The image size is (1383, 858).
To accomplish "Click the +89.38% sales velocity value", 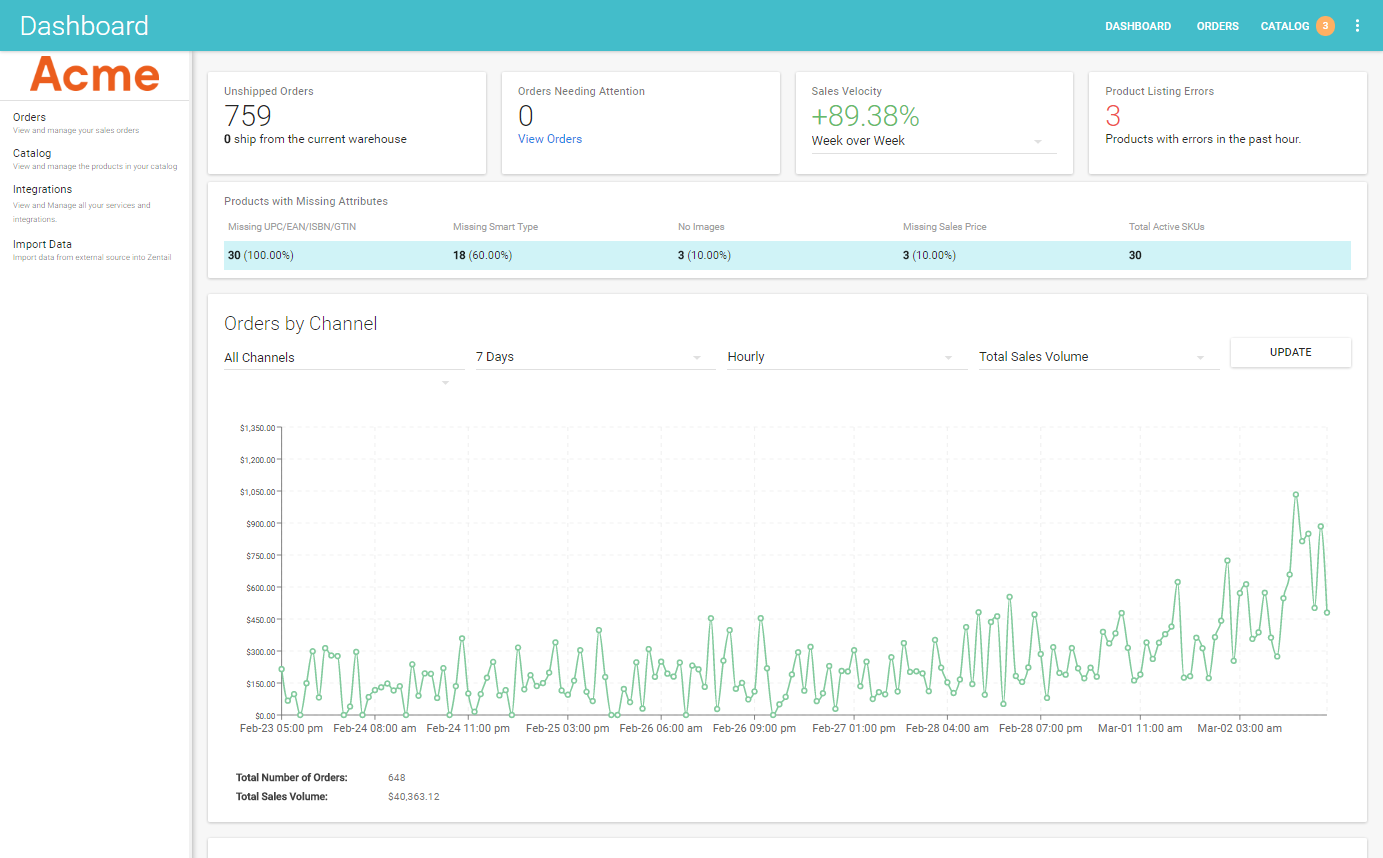I will click(865, 116).
